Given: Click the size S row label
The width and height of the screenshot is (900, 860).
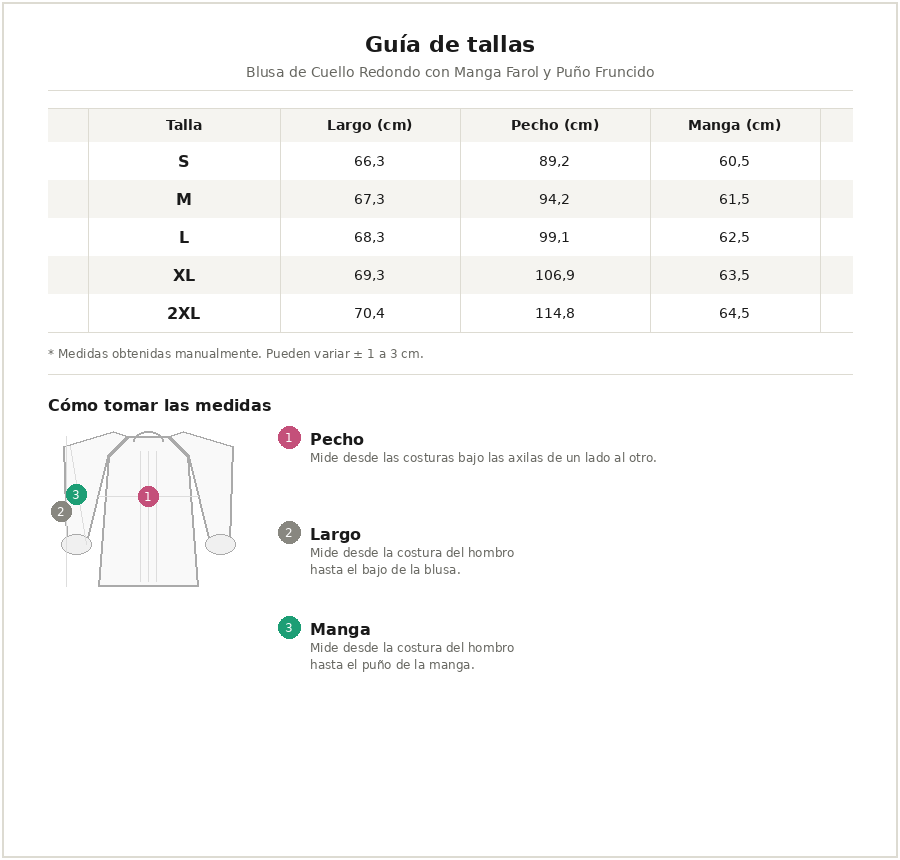Looking at the screenshot, I should (184, 162).
